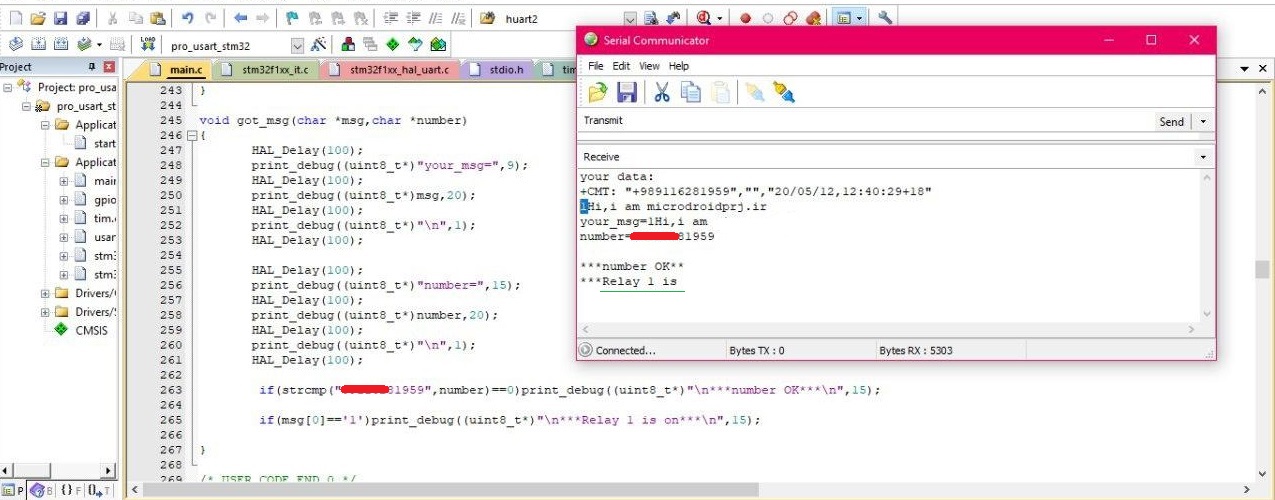
Task: Expand the Receive panel dropdown arrow
Action: coord(1201,157)
